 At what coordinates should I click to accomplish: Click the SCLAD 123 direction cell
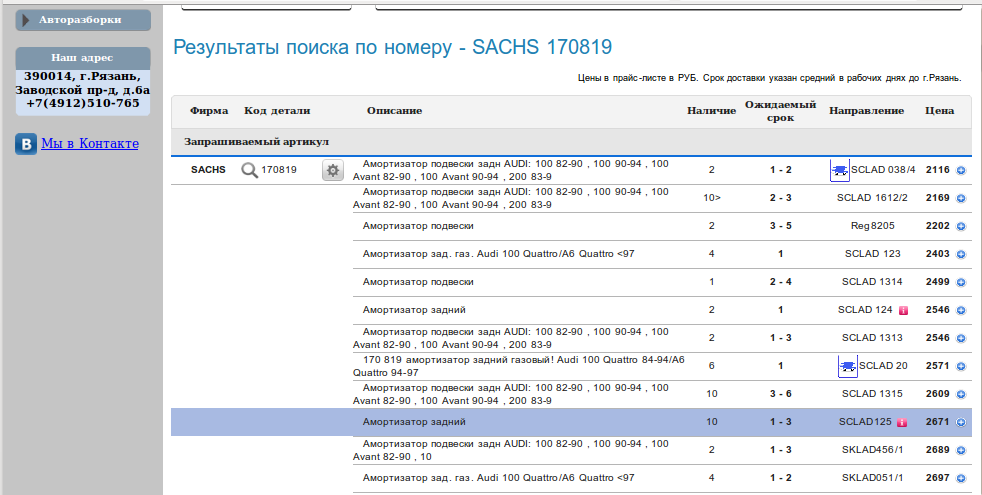(872, 254)
